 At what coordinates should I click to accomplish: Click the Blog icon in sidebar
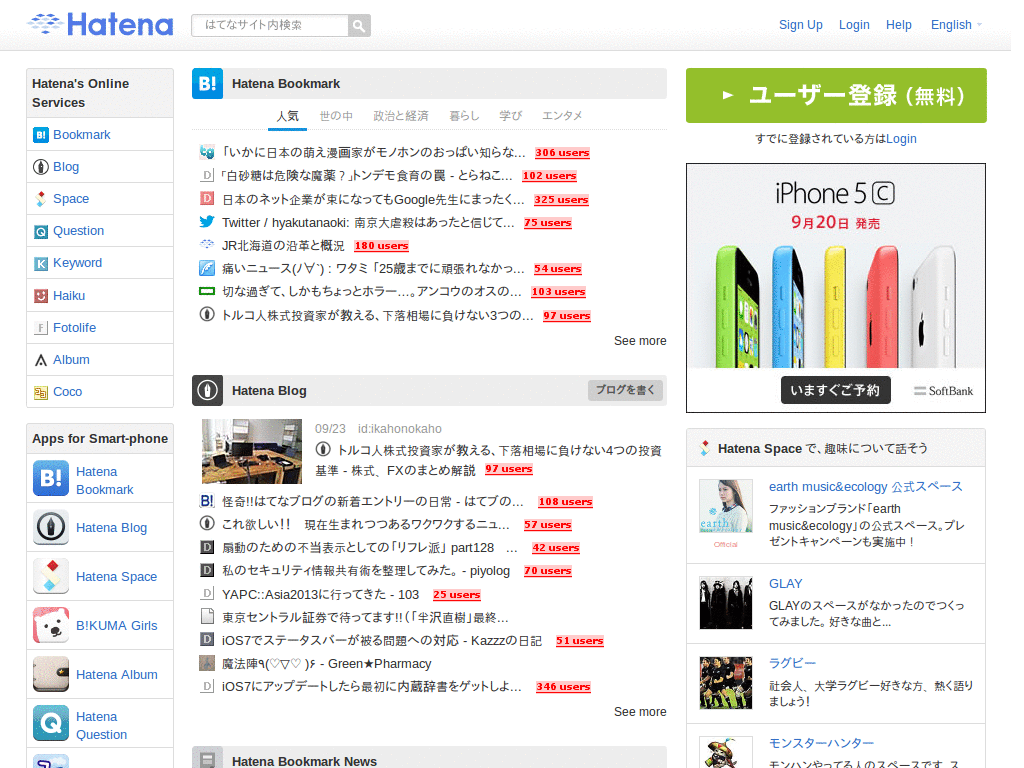pyautogui.click(x=41, y=167)
